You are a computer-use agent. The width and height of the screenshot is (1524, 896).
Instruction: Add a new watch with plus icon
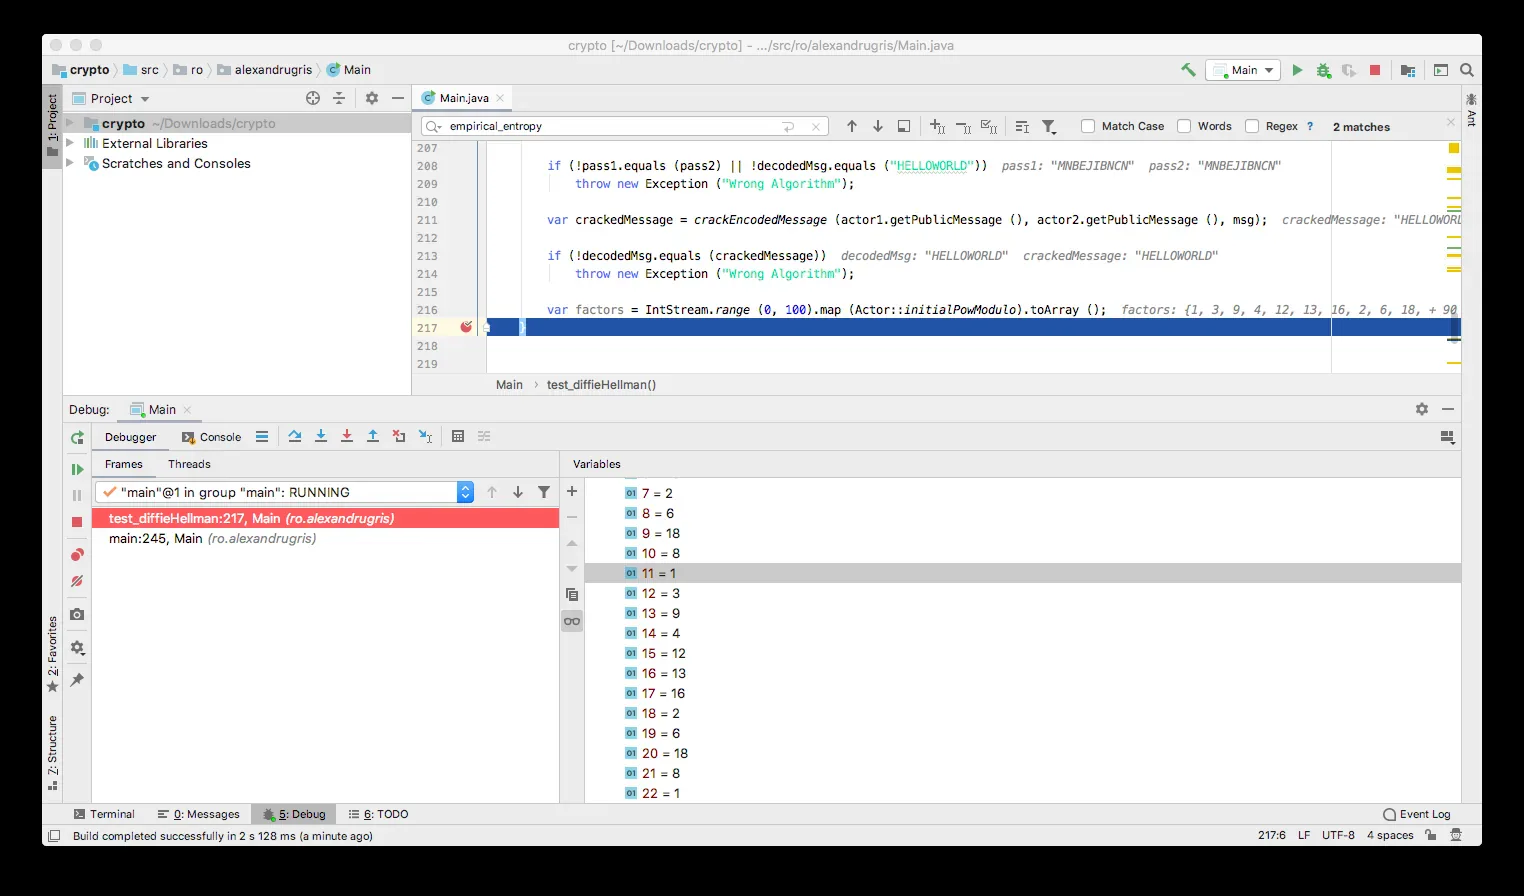[572, 491]
